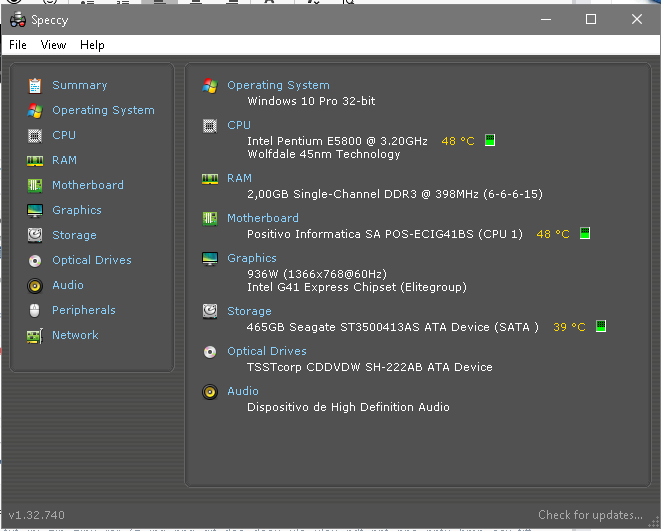
Task: Click the RAM '2,00GB Single-Channel DDR3' line
Action: pyautogui.click(x=395, y=194)
